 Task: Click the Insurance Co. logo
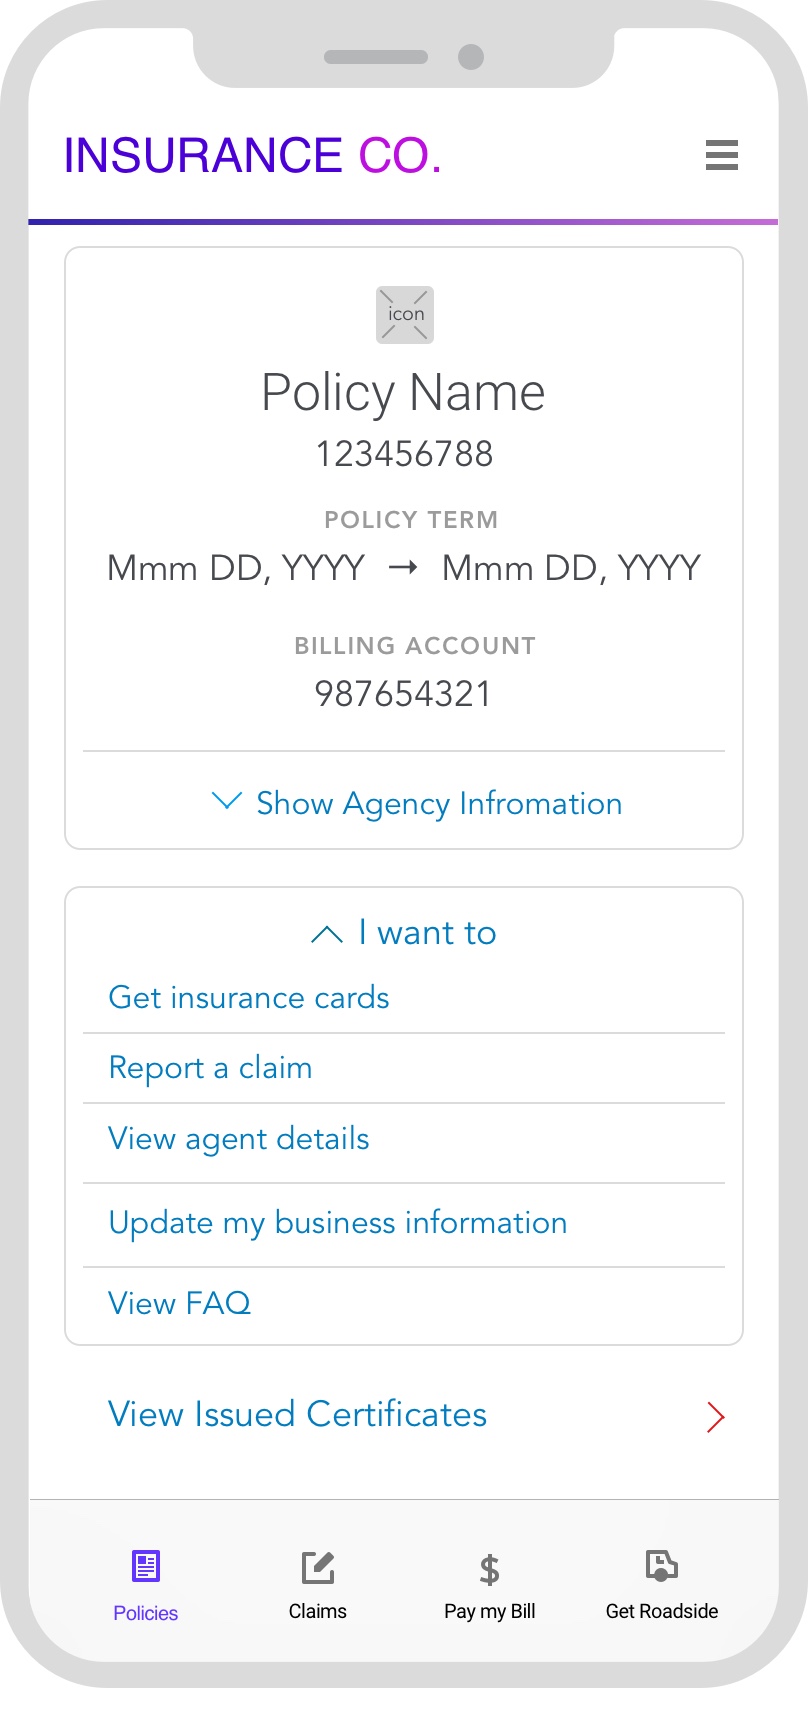pos(252,156)
